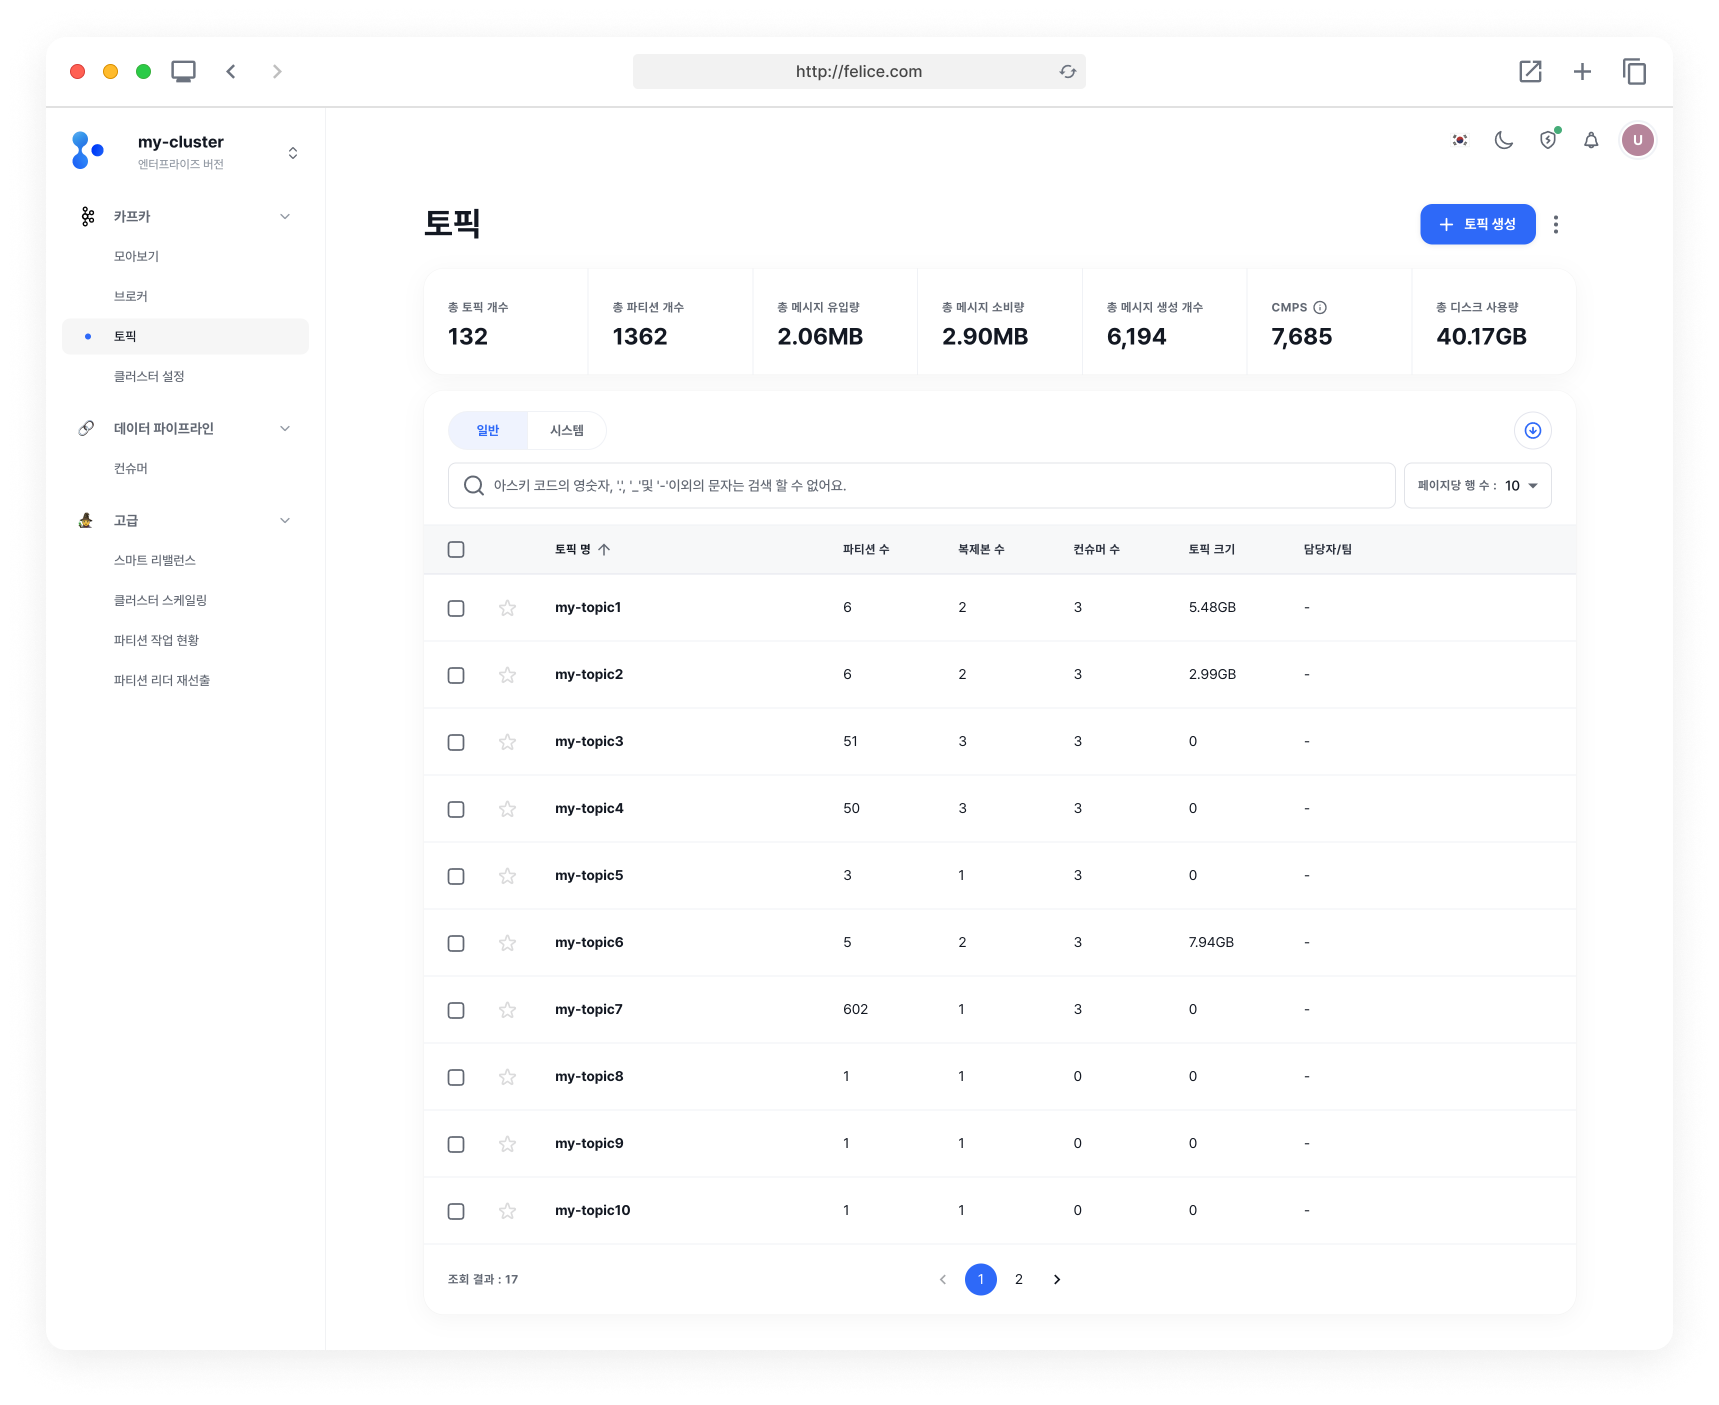
Task: Check the my-topic5 row checkbox
Action: coord(456,876)
